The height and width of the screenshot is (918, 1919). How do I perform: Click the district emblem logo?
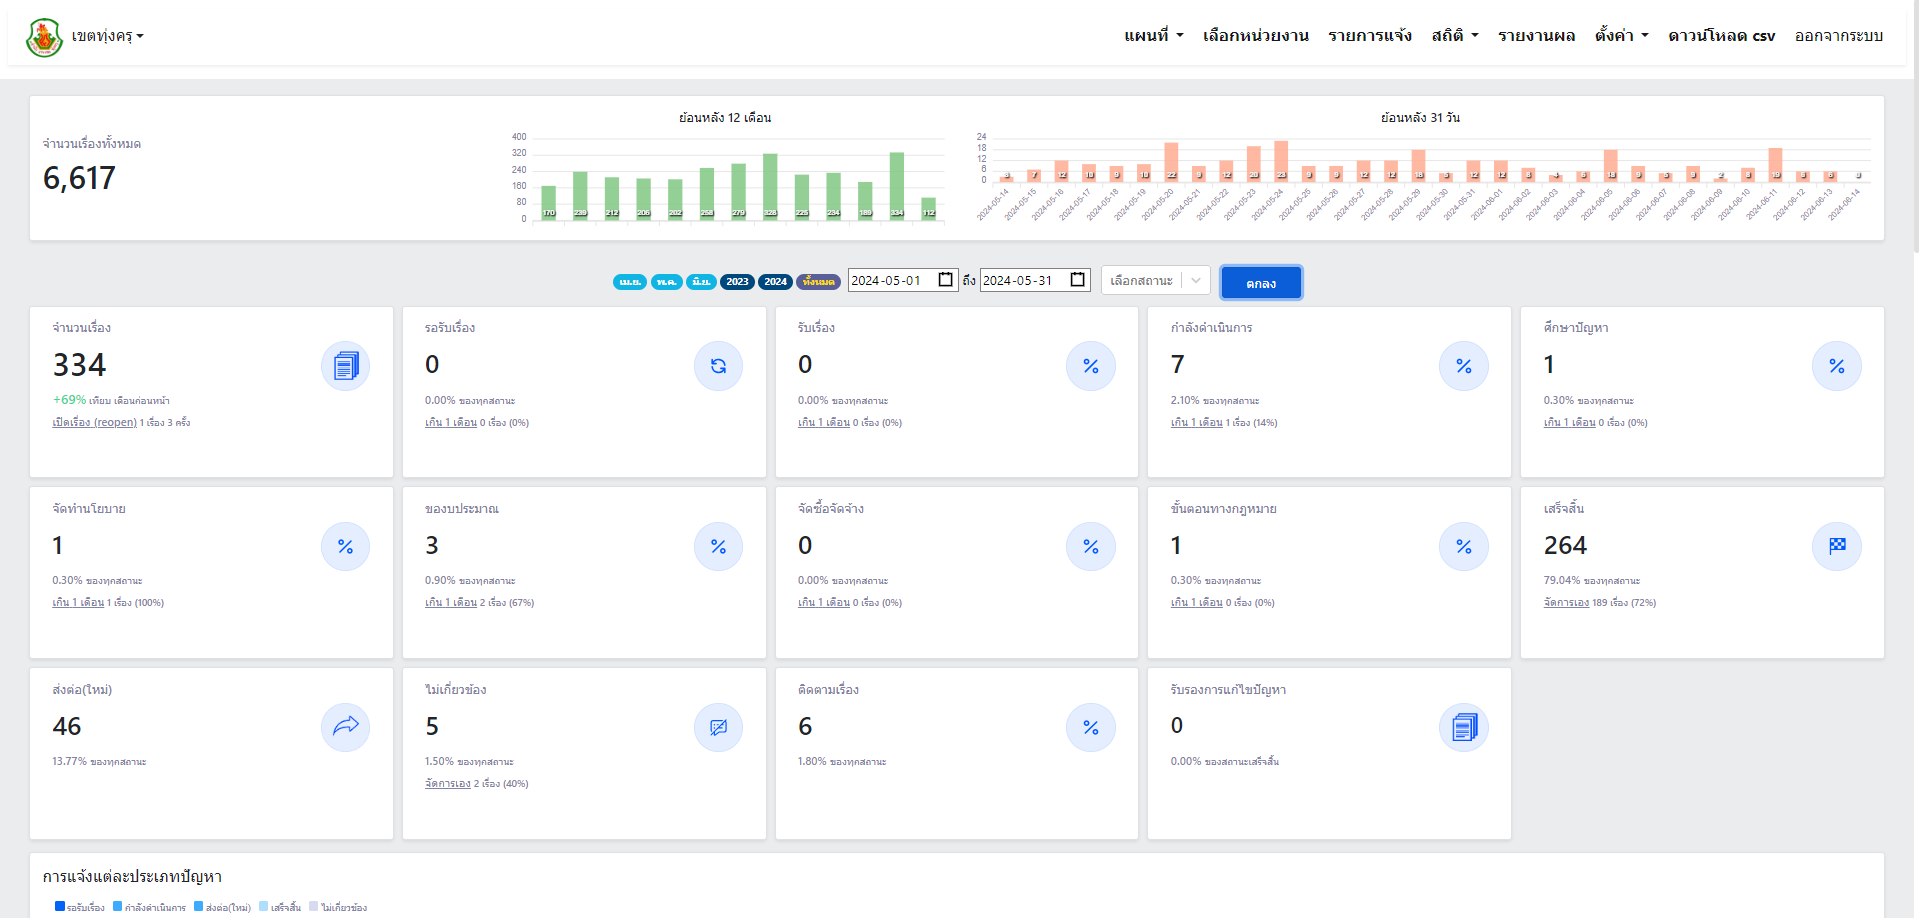pyautogui.click(x=44, y=37)
